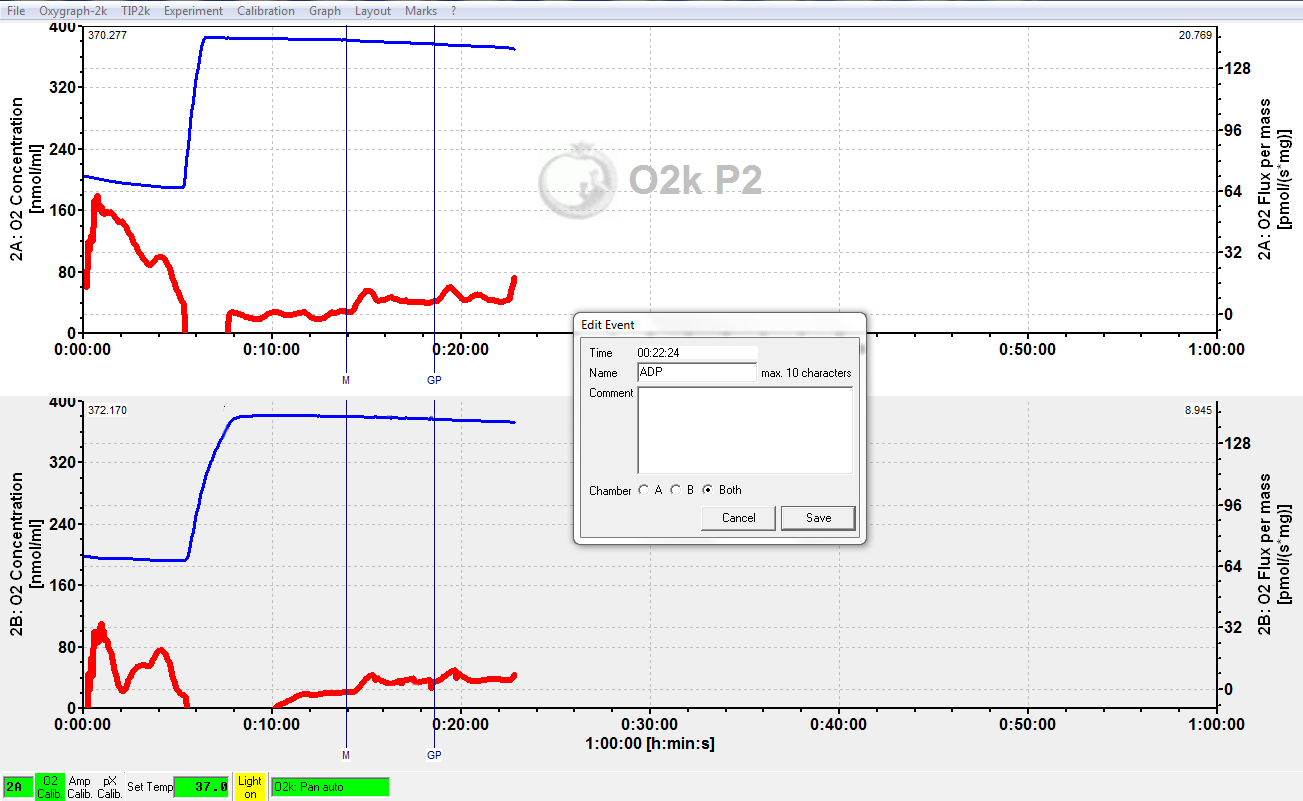Save the ADP event
The height and width of the screenshot is (801, 1303).
click(819, 518)
